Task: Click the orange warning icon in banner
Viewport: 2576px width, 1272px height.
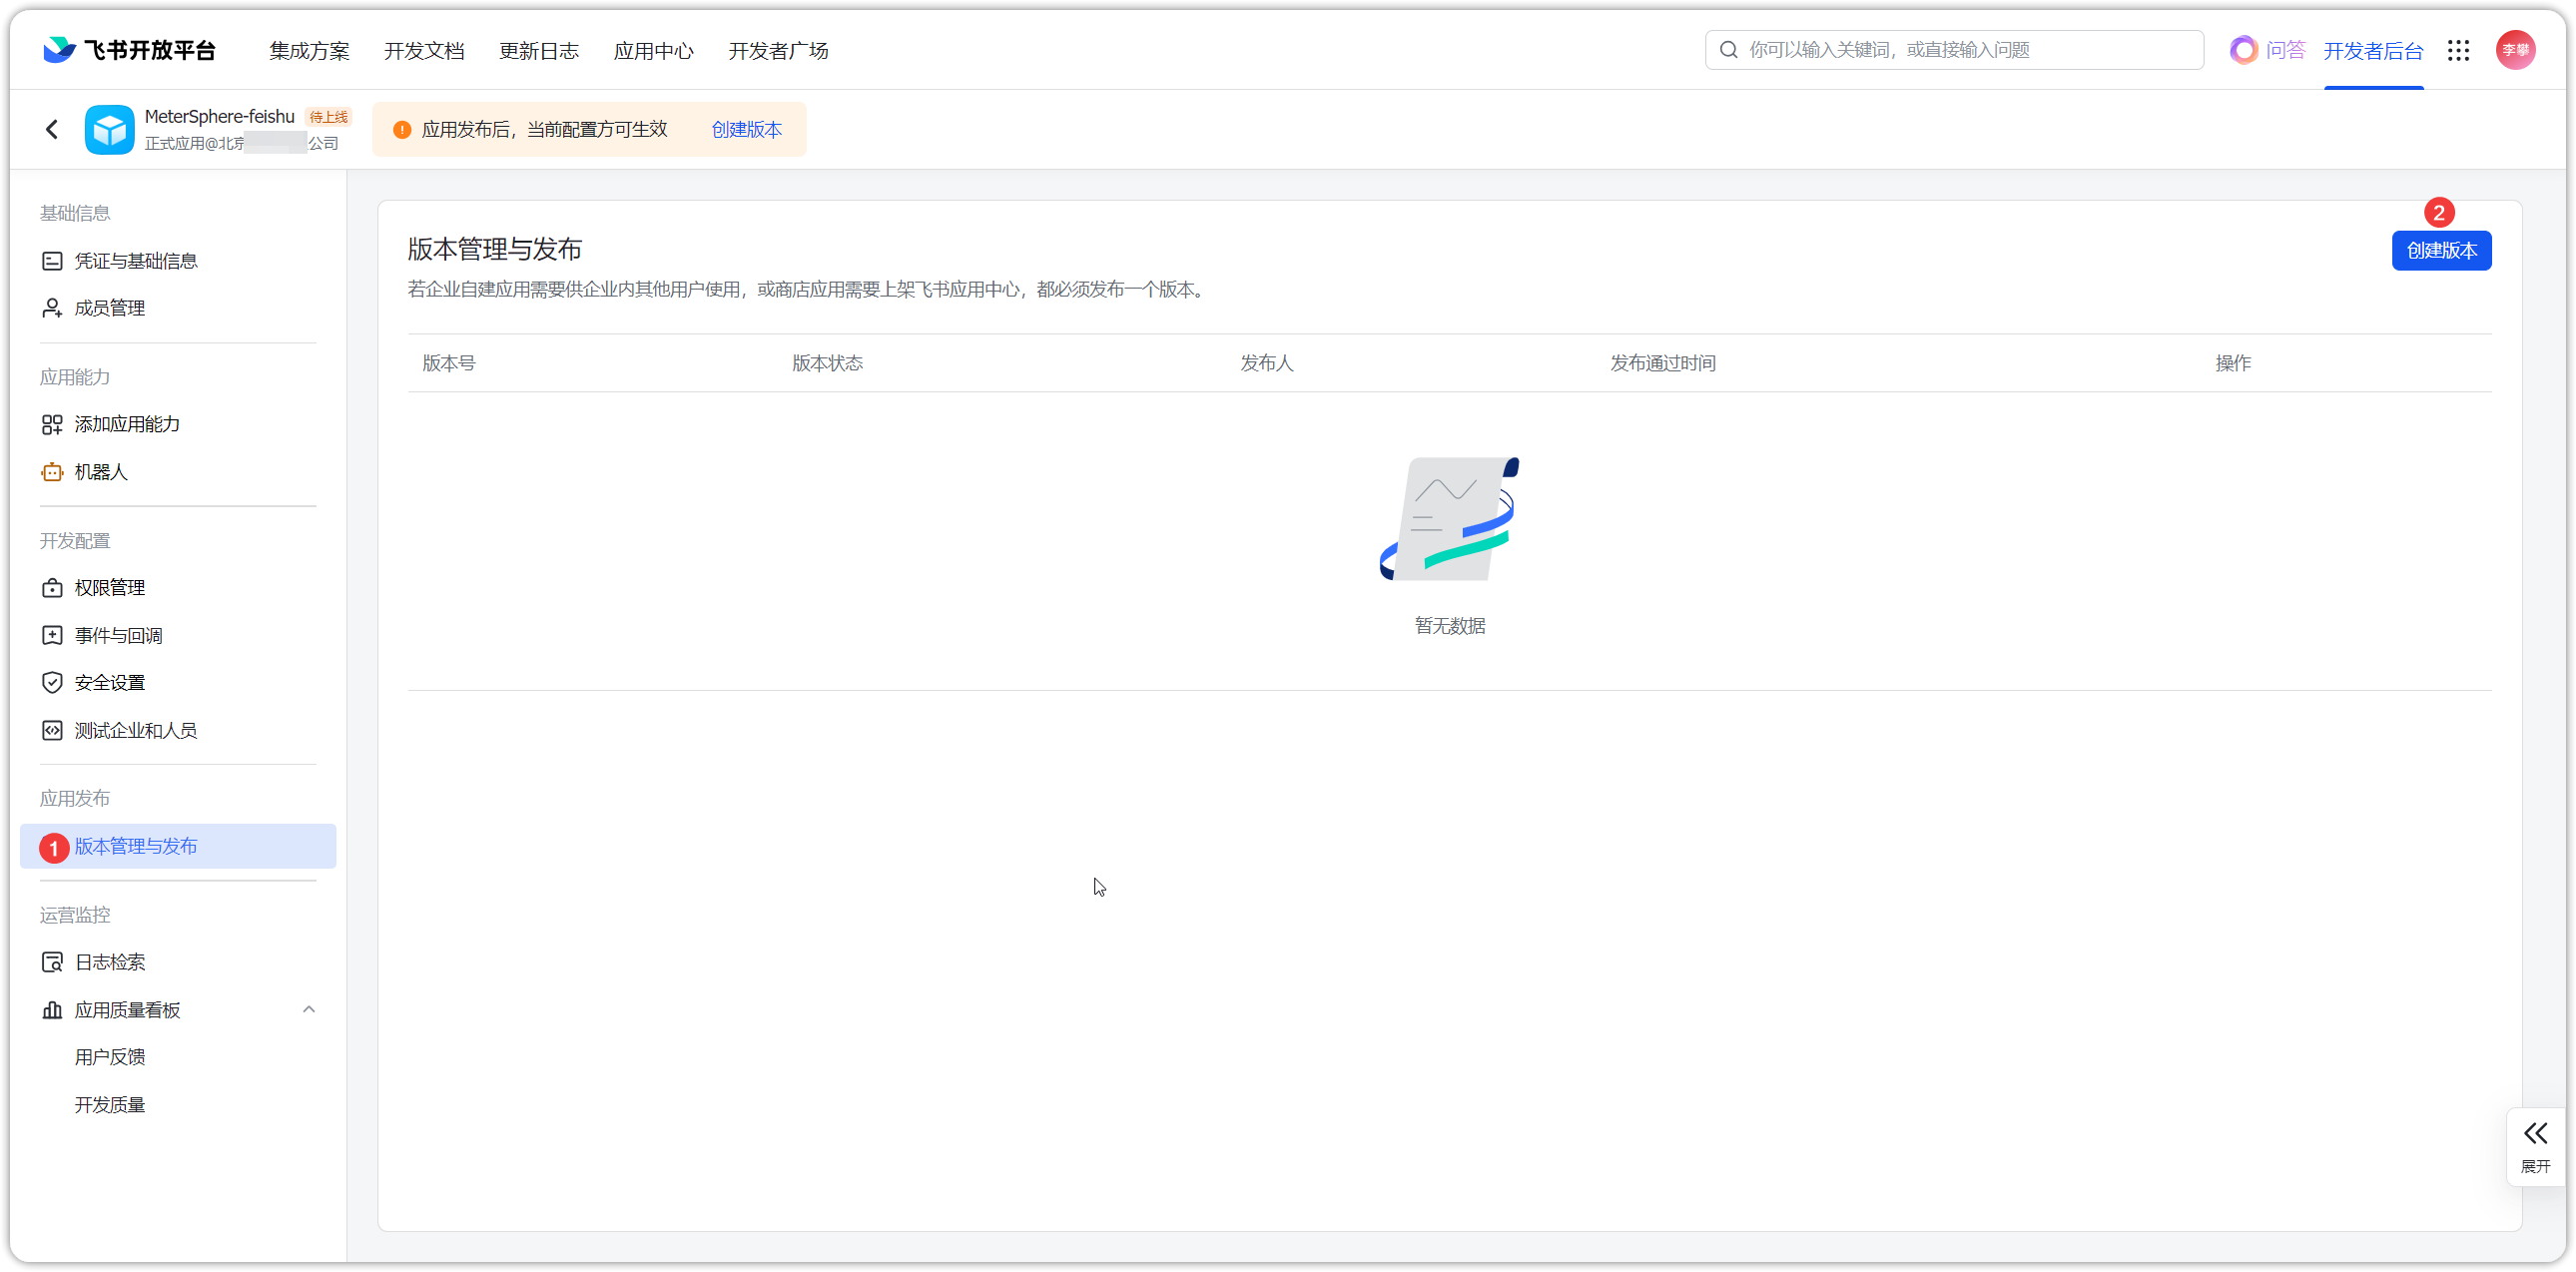Action: pyautogui.click(x=402, y=130)
